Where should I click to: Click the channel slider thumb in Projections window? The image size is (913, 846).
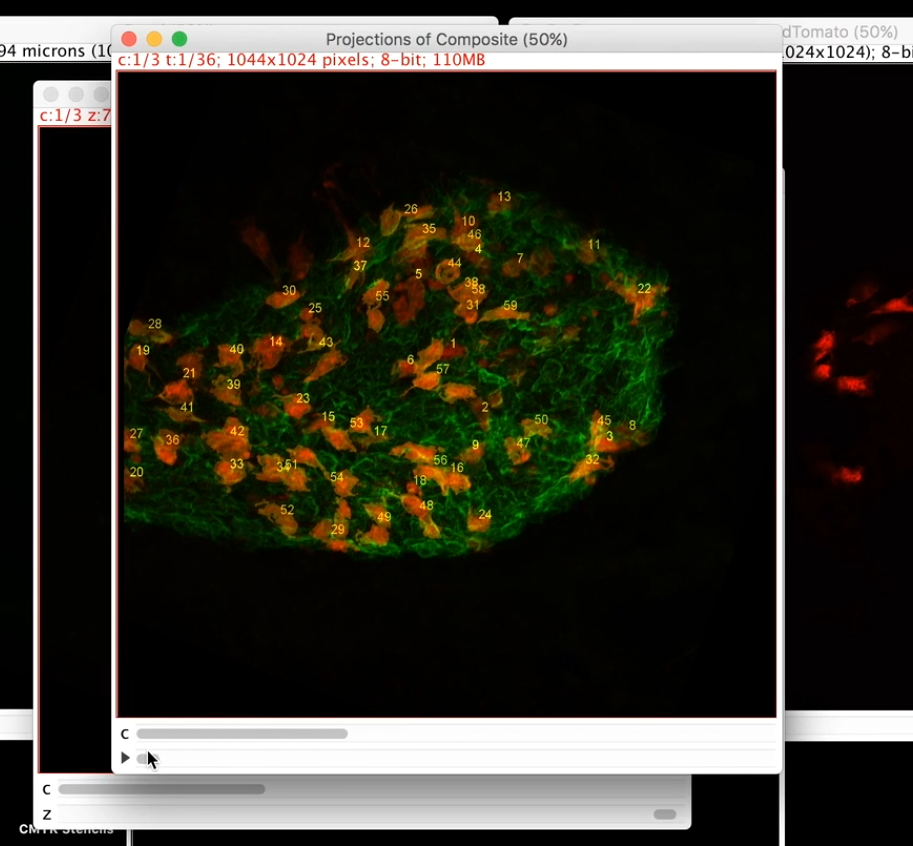pos(242,734)
